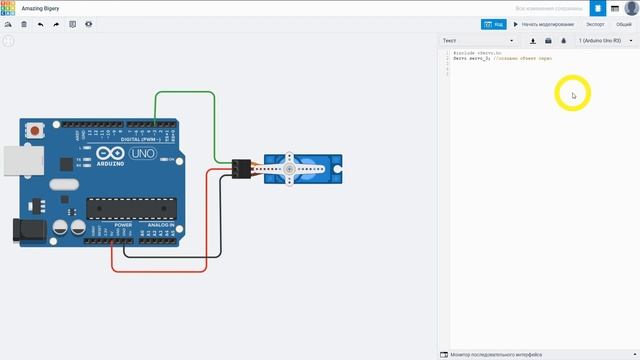This screenshot has height=360, width=640.
Task: Click the UNO label on the board
Action: (x=142, y=154)
